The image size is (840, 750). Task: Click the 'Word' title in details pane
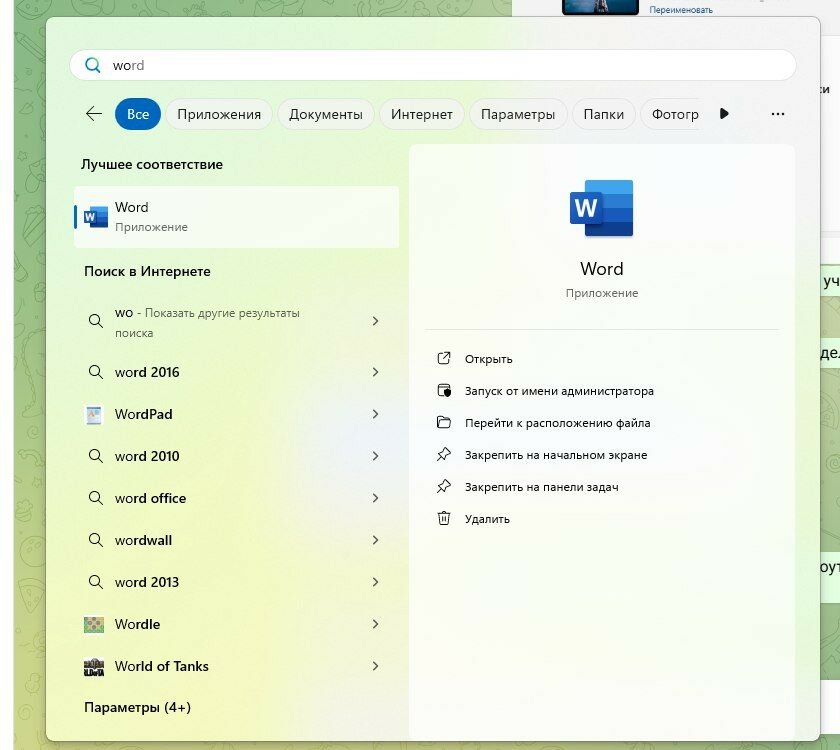click(x=601, y=268)
